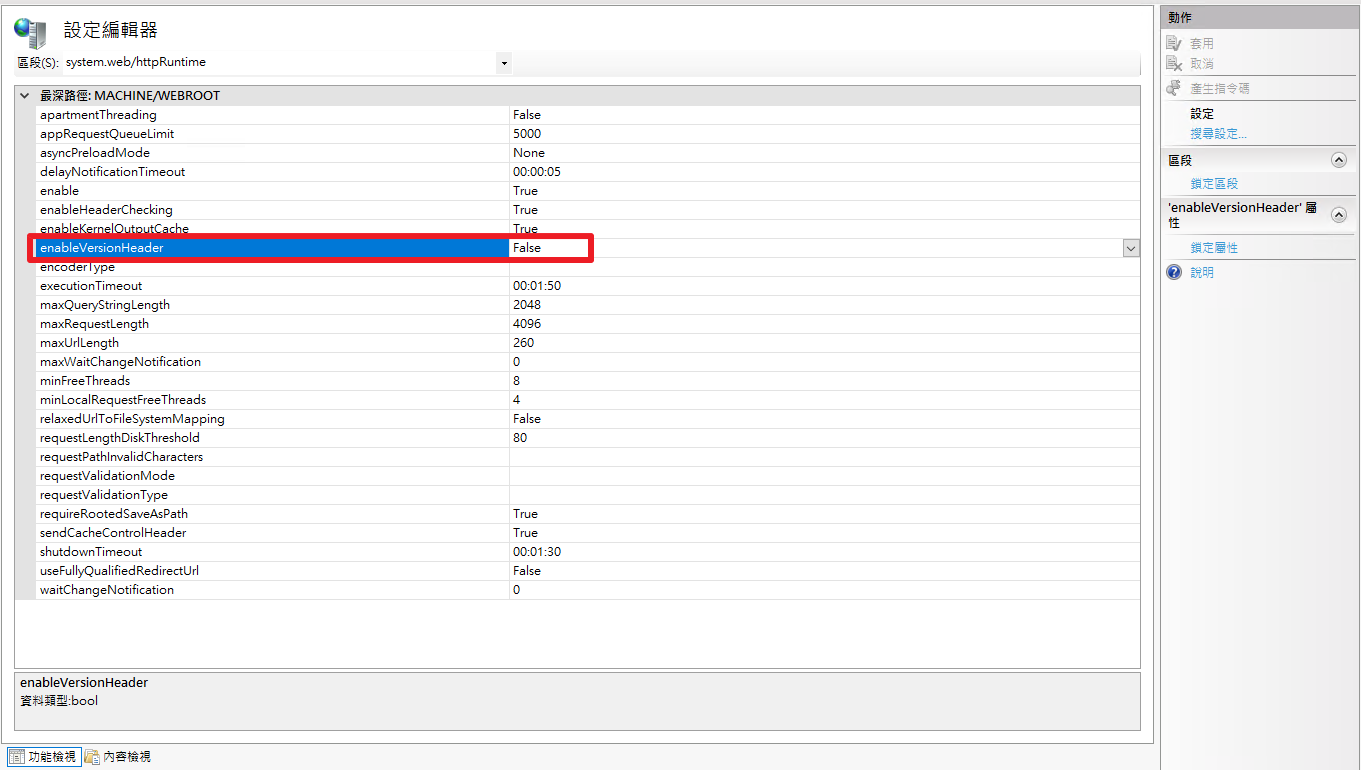Collapse the 區段 group in the actions pane

click(1338, 160)
